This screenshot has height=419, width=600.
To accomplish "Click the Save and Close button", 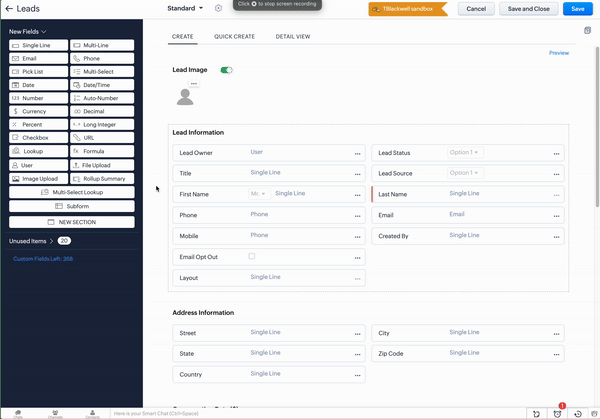I will tap(526, 9).
